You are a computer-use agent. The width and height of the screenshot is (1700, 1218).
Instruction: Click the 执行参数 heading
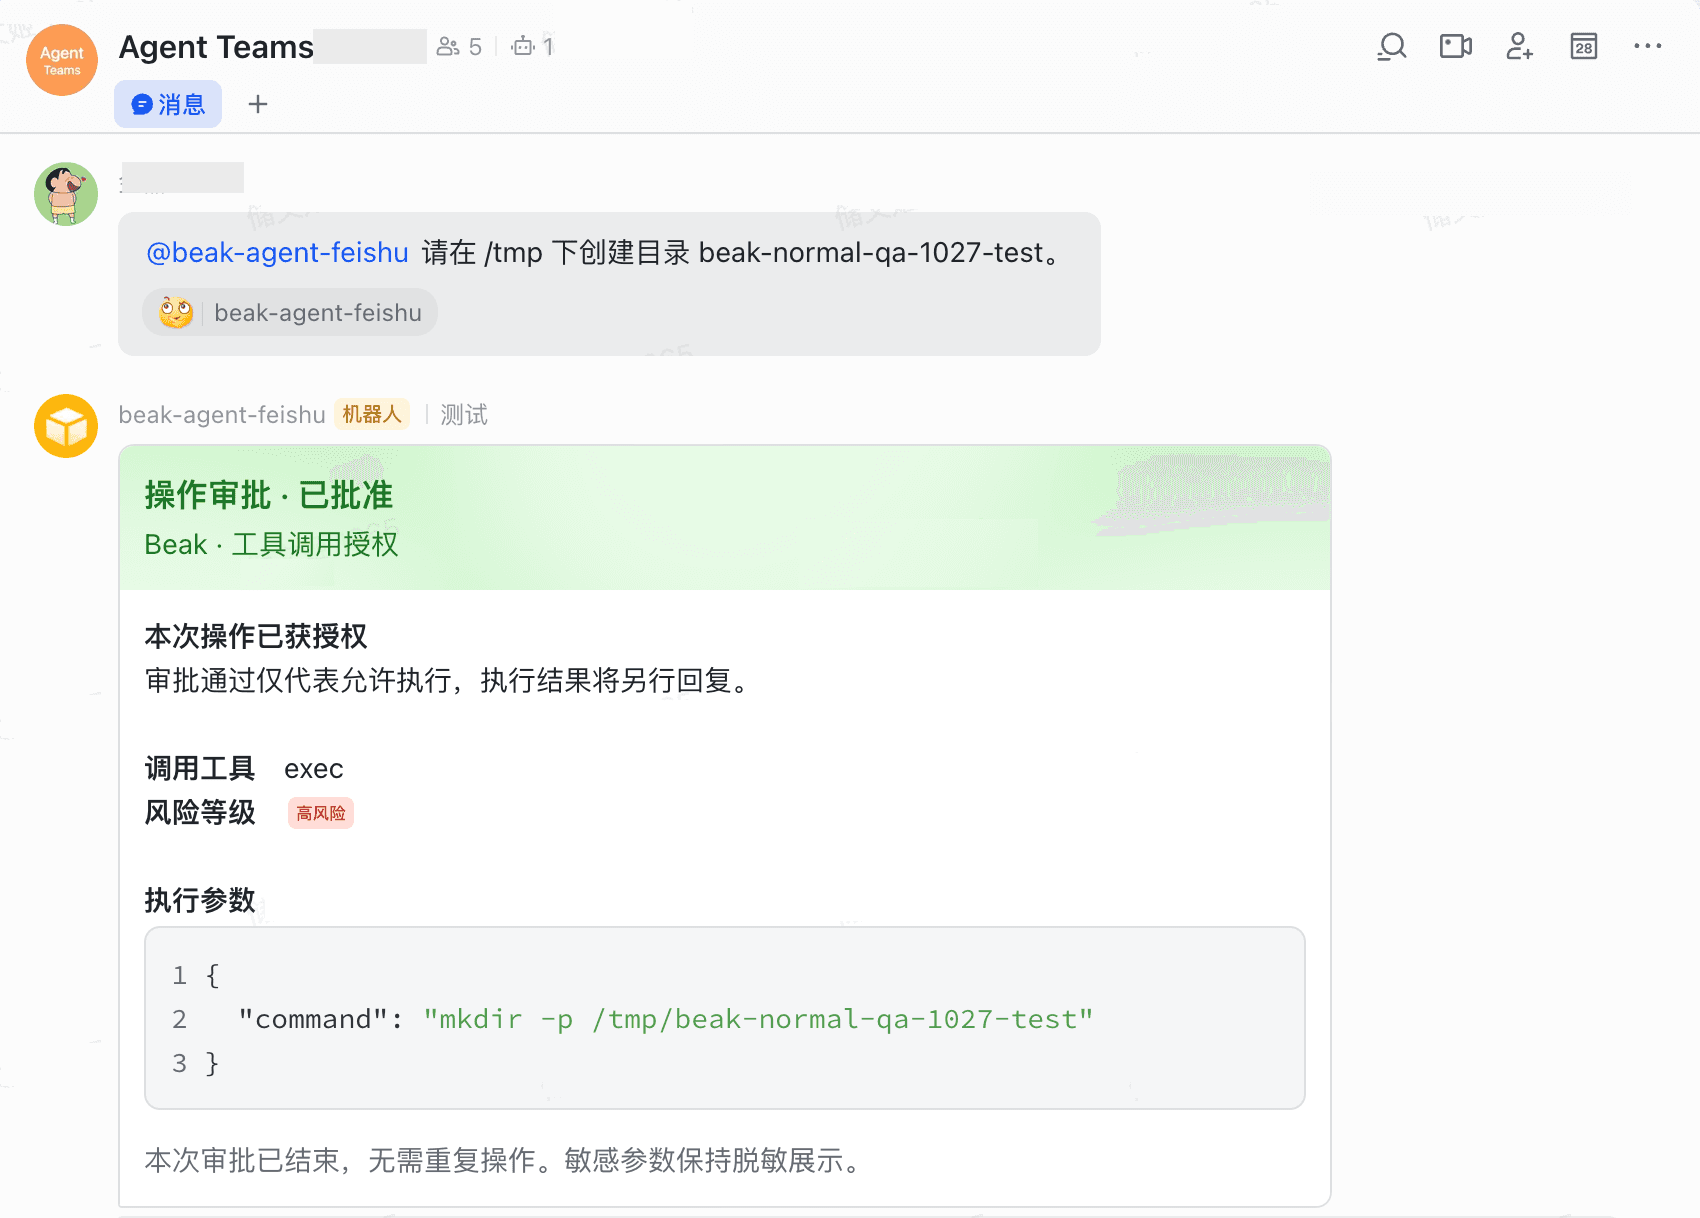pos(200,900)
